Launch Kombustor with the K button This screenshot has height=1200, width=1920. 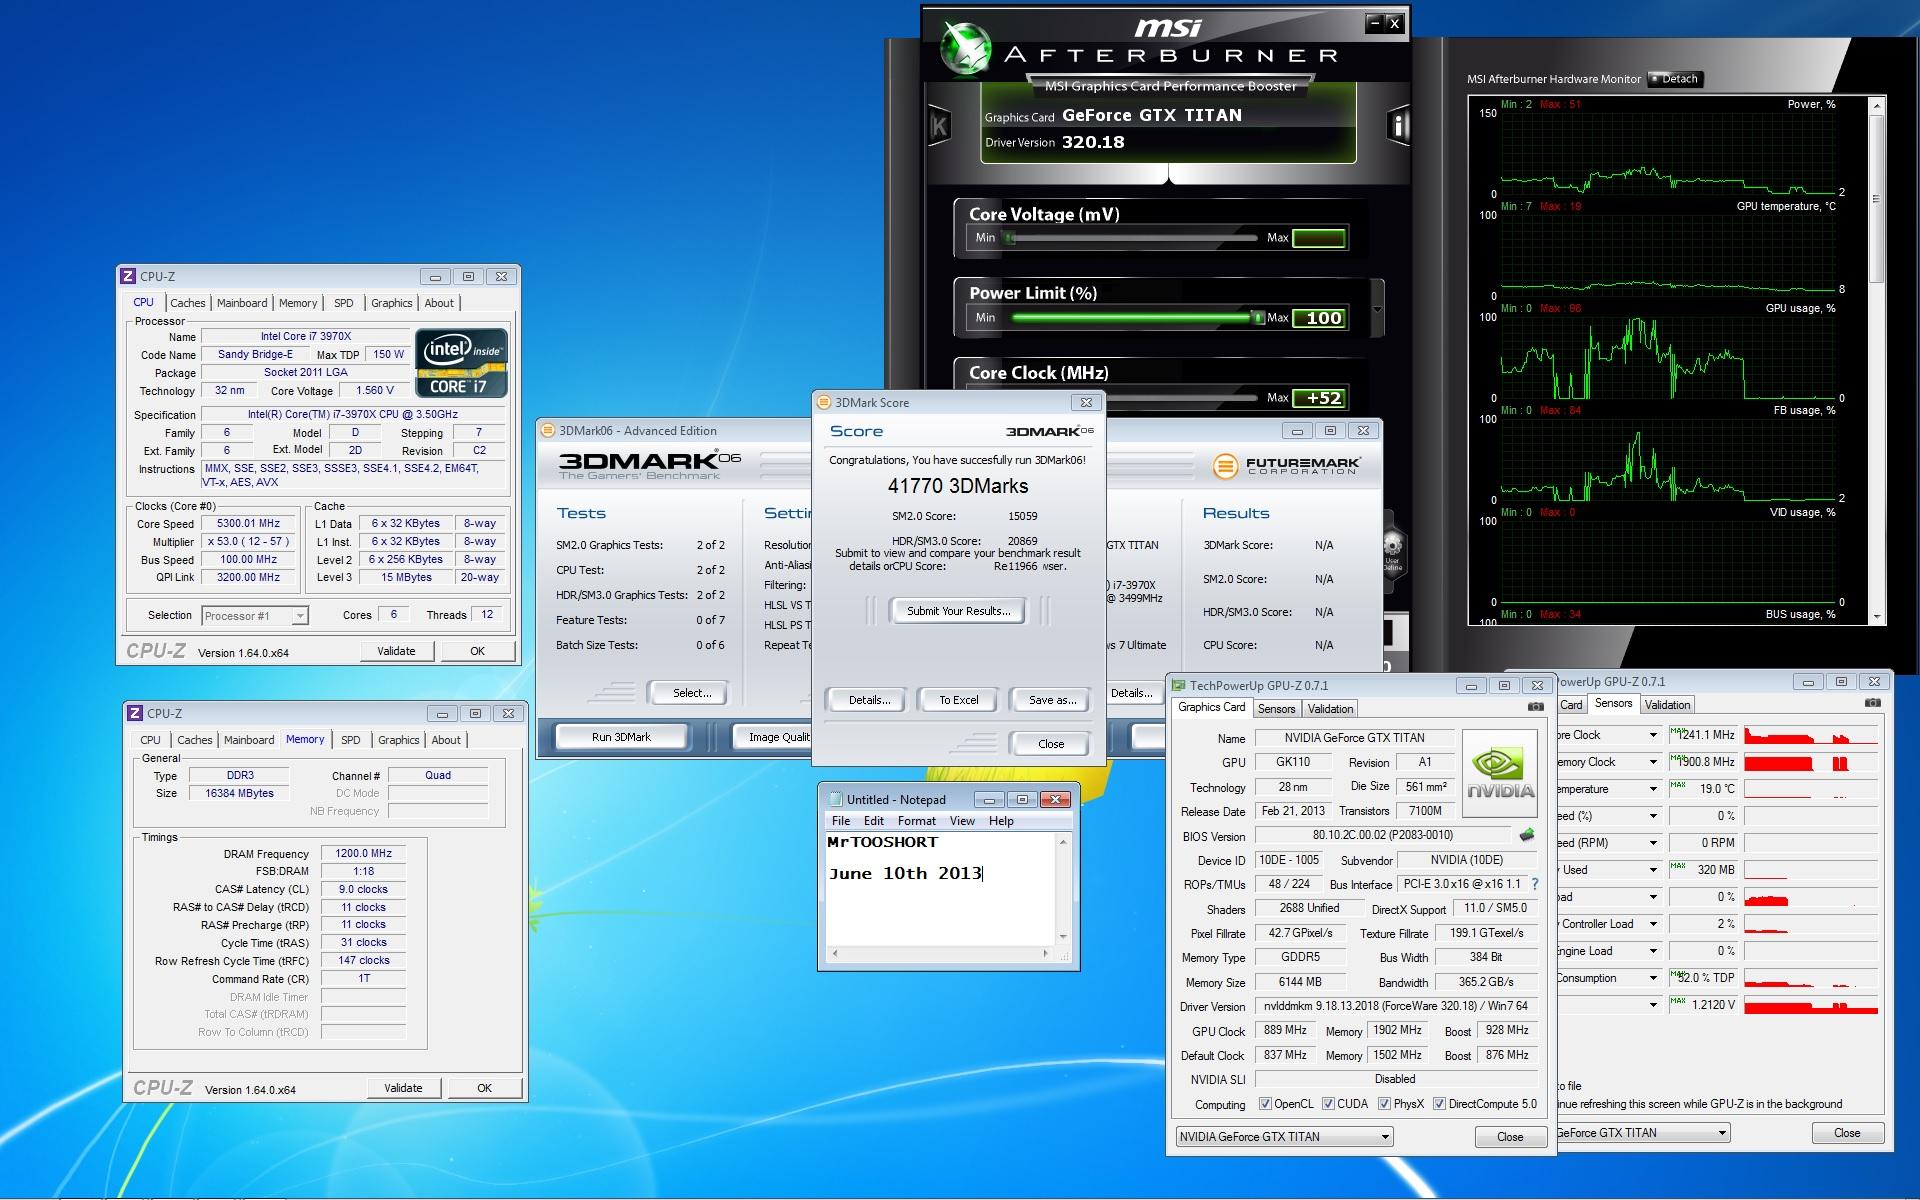click(939, 126)
